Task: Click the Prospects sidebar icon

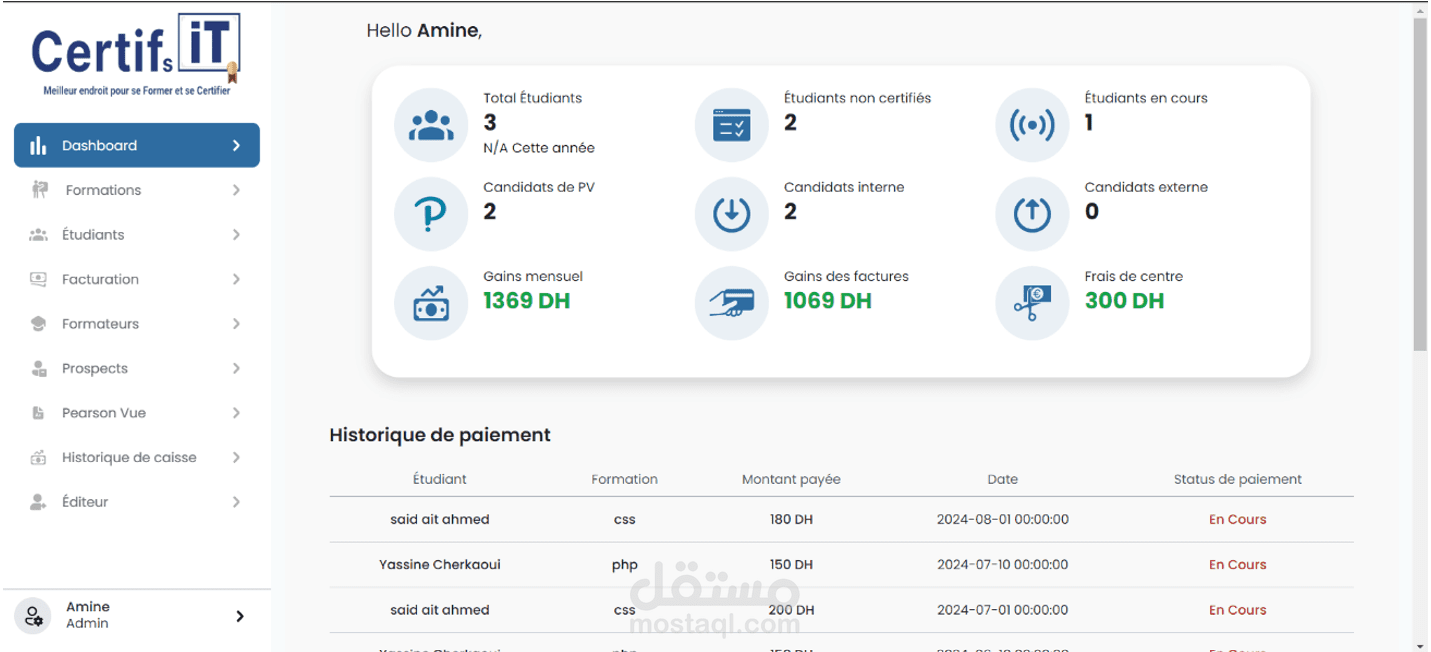Action: [38, 368]
